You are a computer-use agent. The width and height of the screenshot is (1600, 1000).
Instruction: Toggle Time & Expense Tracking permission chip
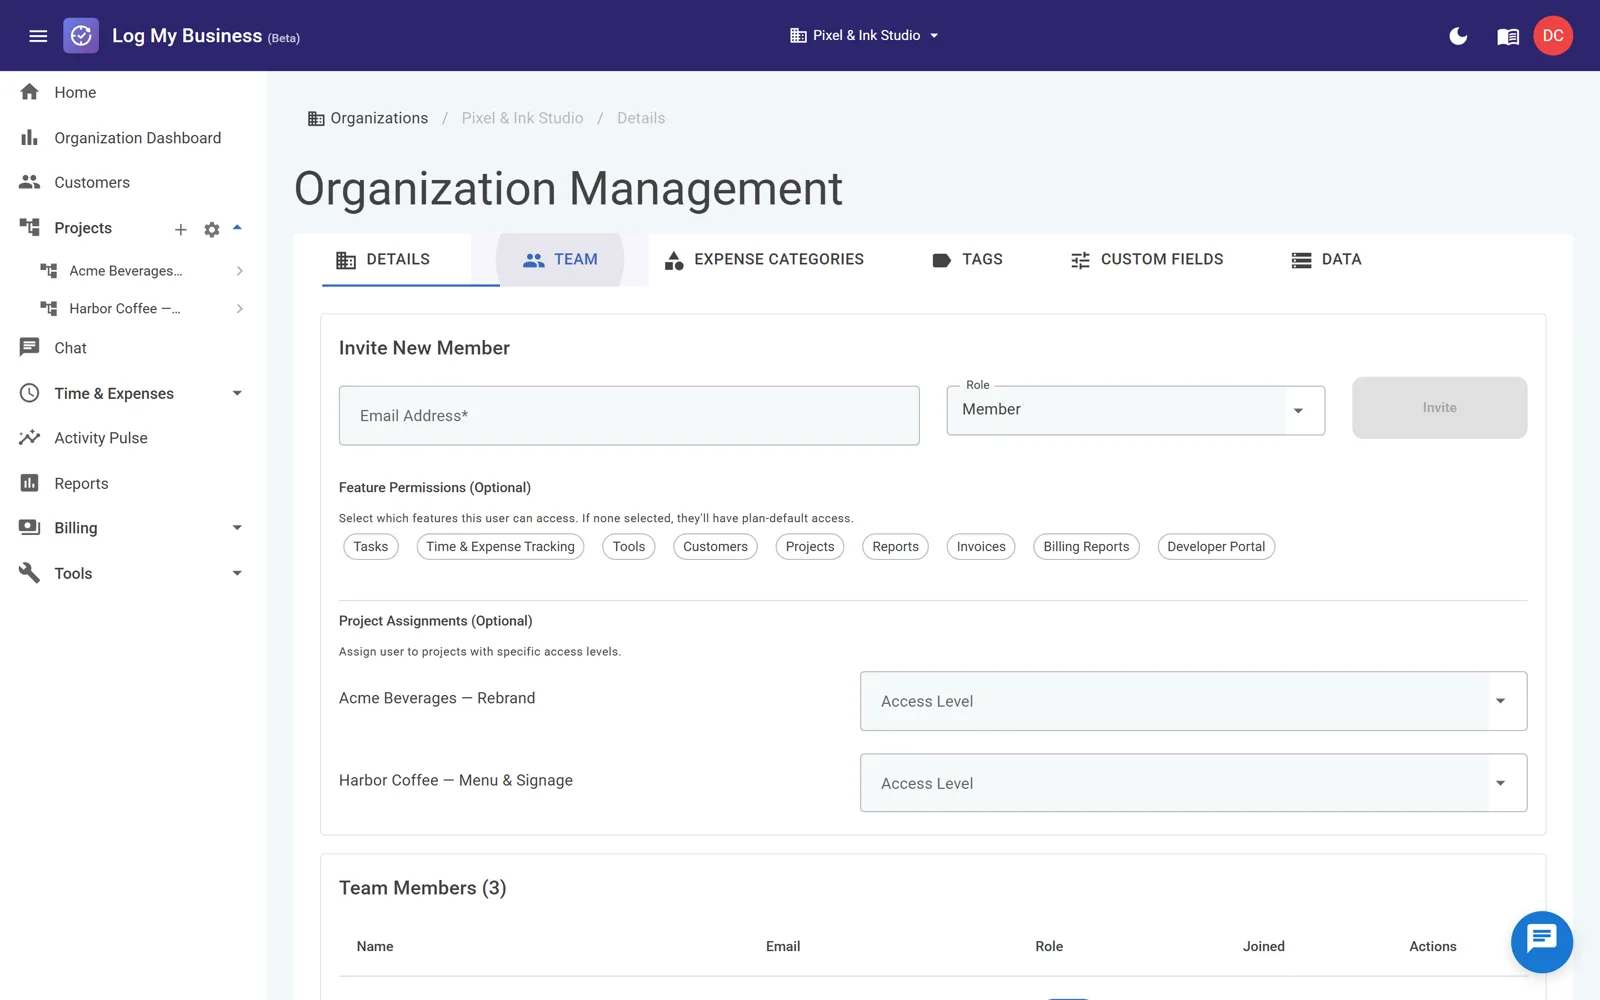click(500, 547)
